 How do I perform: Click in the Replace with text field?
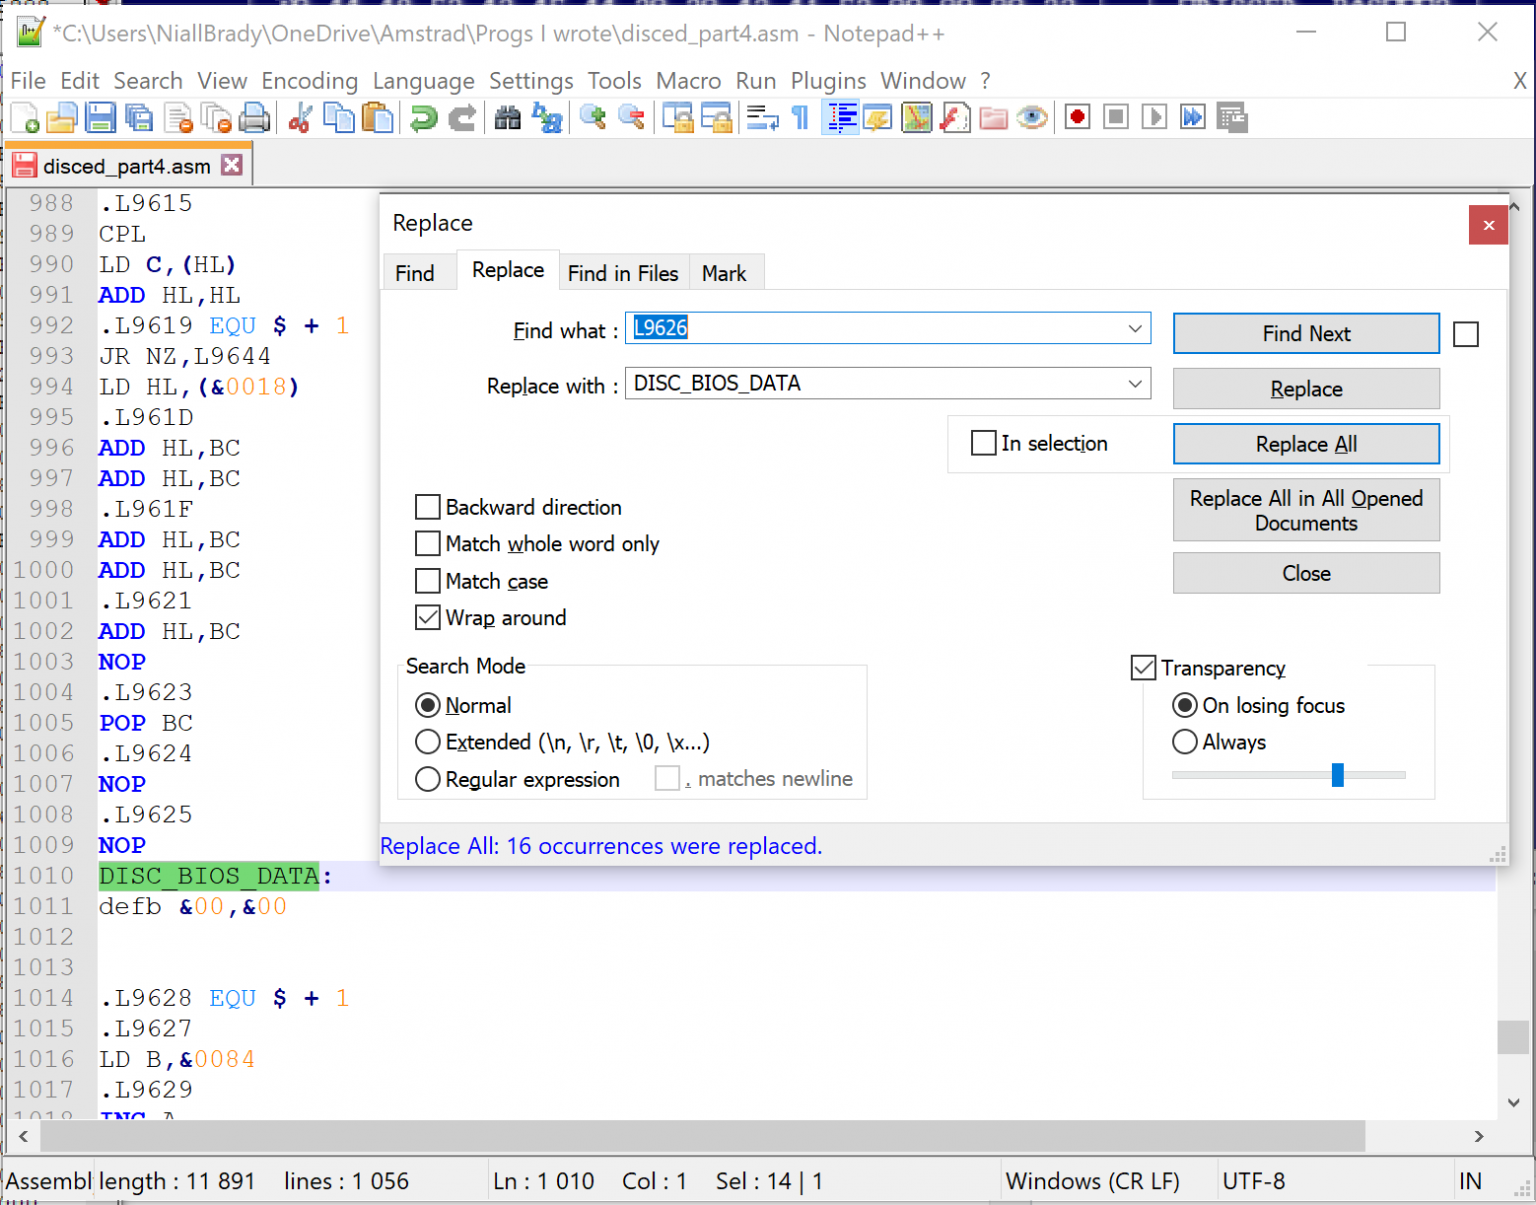(x=870, y=384)
